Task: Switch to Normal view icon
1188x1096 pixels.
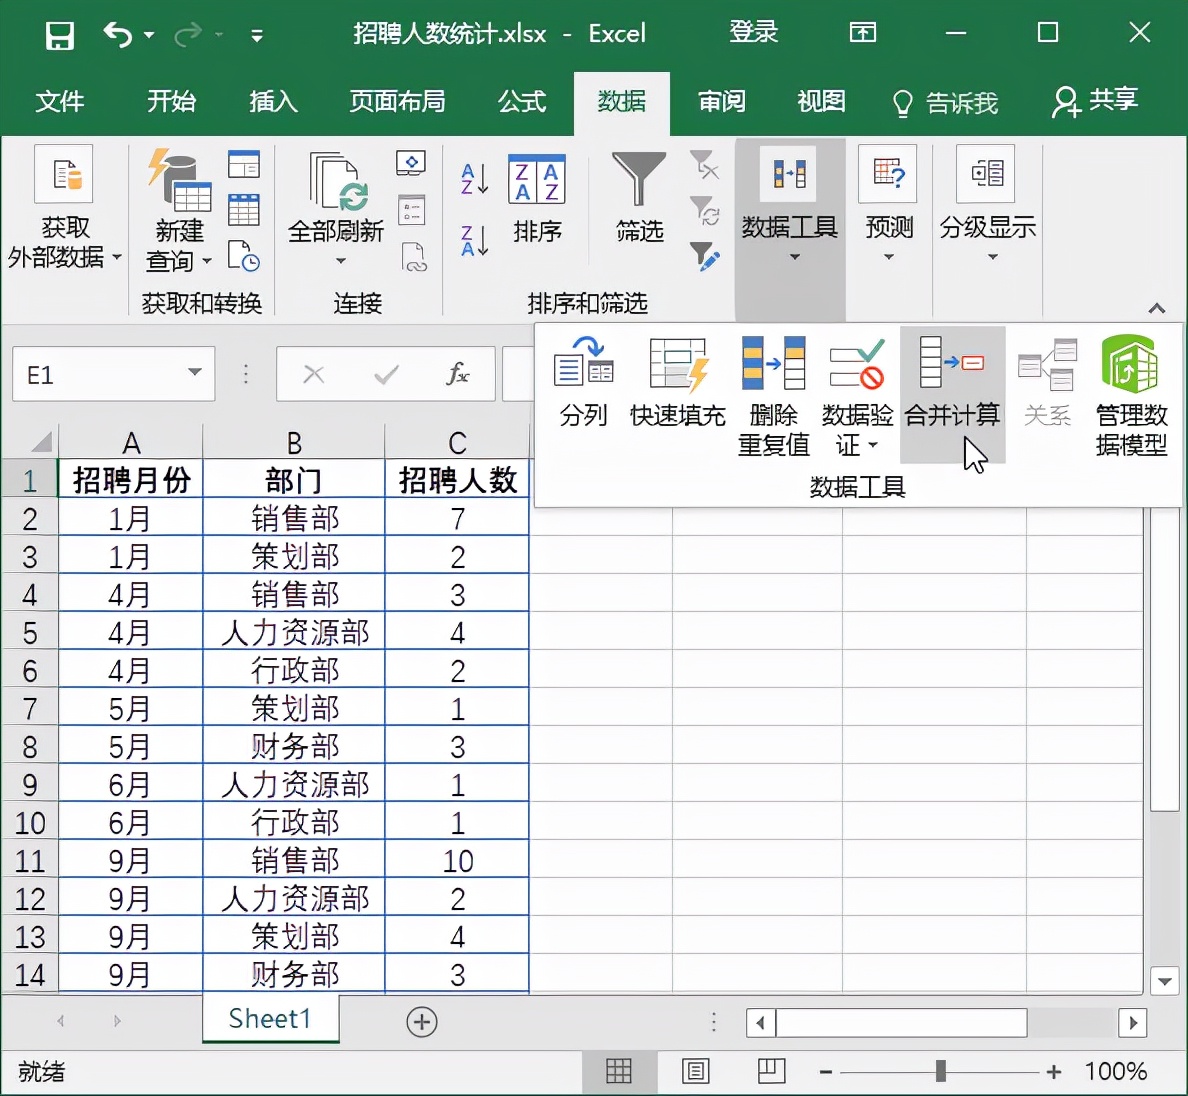Action: click(x=618, y=1071)
